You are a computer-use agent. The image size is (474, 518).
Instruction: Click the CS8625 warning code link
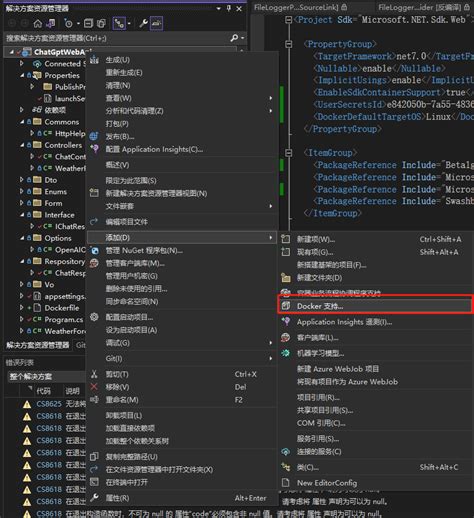tap(49, 404)
